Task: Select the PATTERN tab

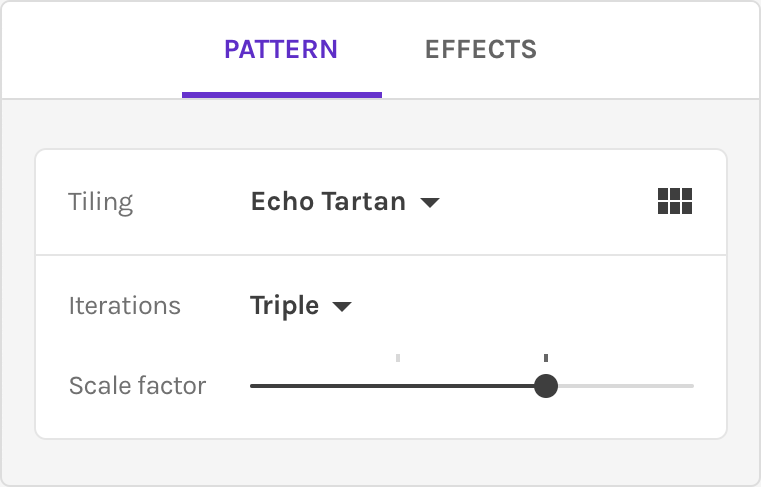Action: click(281, 50)
